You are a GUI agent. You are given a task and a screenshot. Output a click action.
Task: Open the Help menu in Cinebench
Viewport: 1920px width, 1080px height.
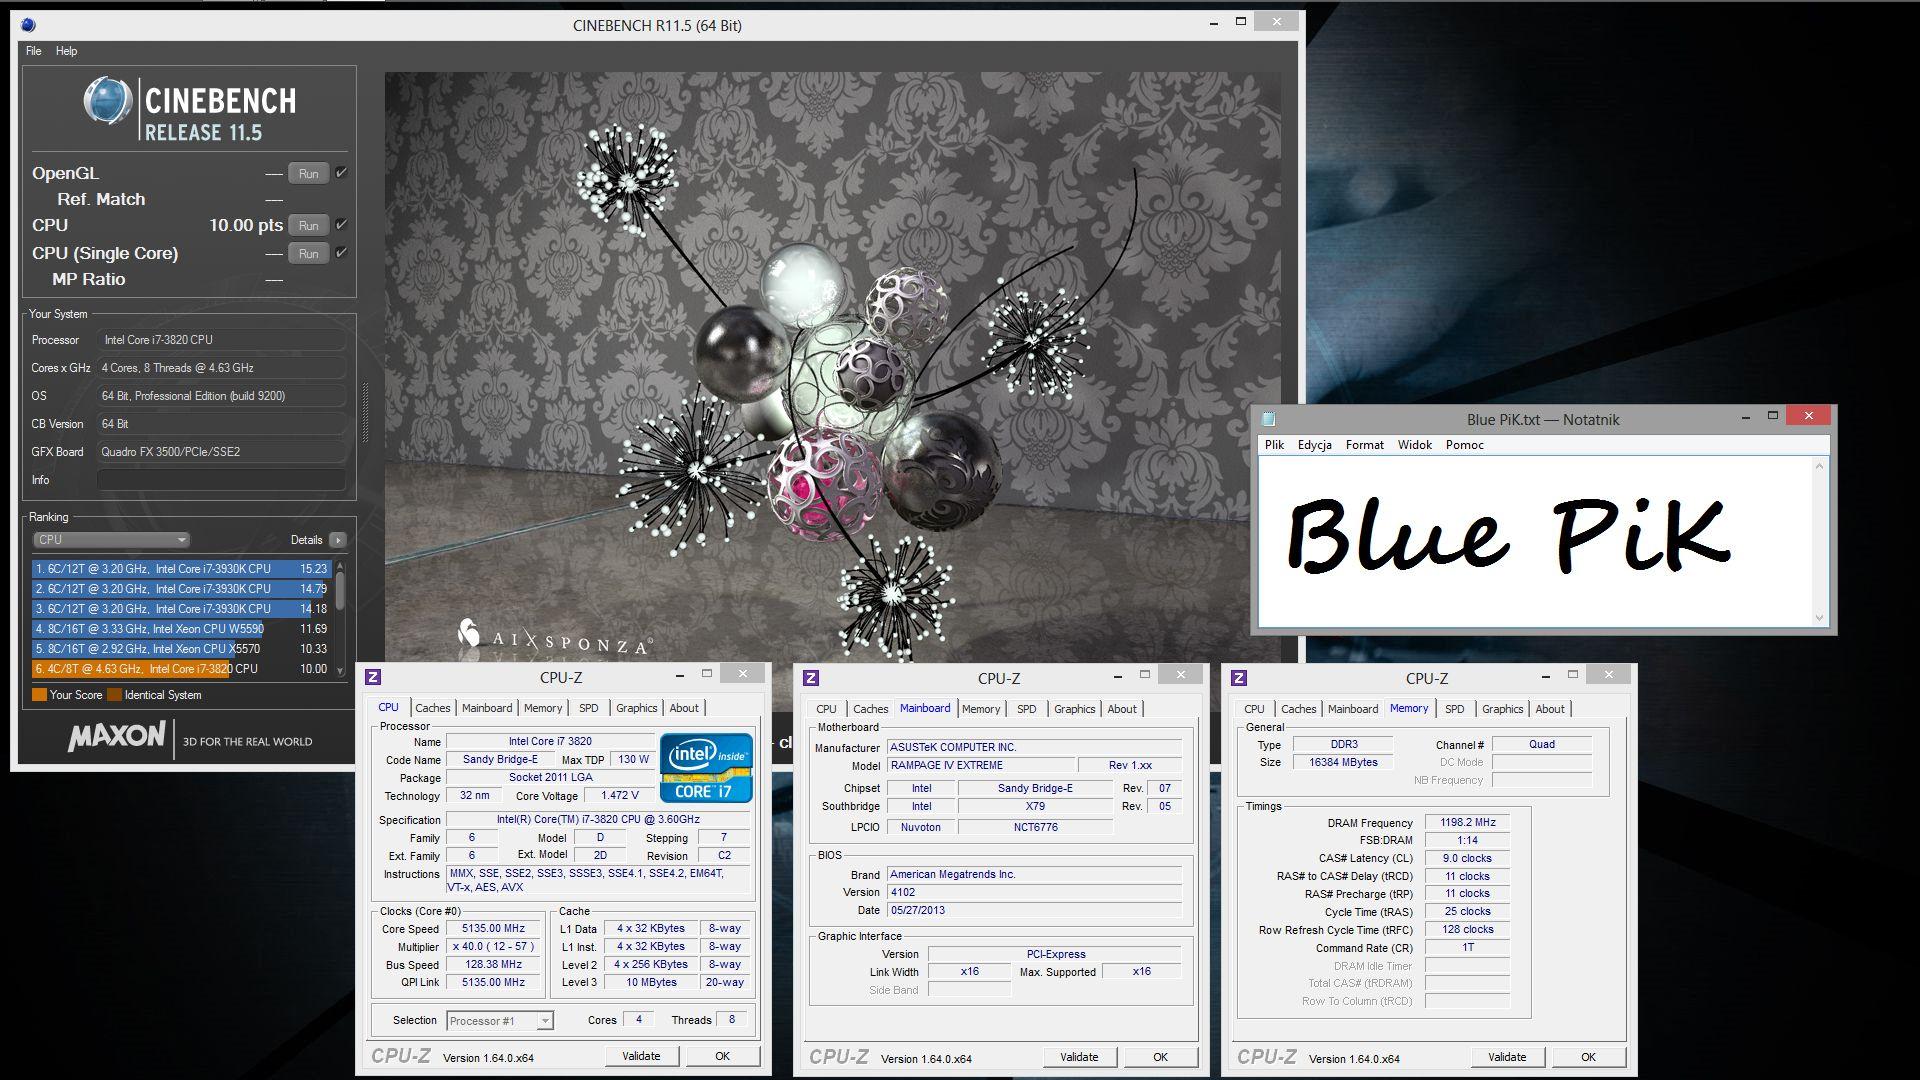click(66, 51)
